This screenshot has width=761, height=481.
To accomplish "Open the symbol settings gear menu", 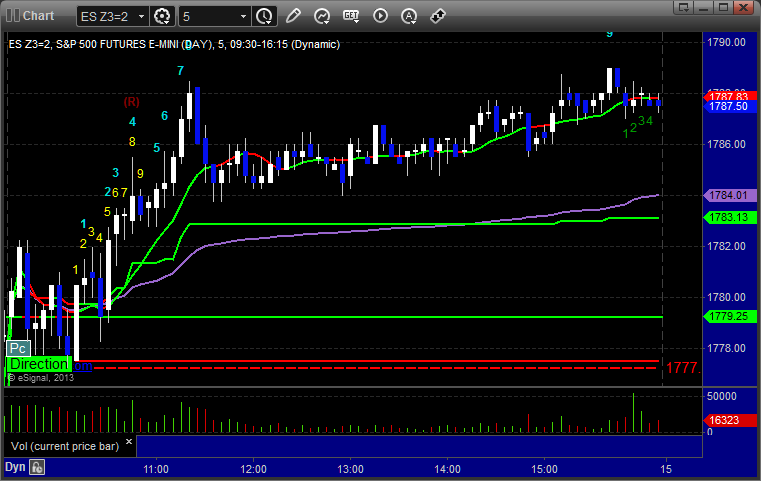I will [162, 16].
